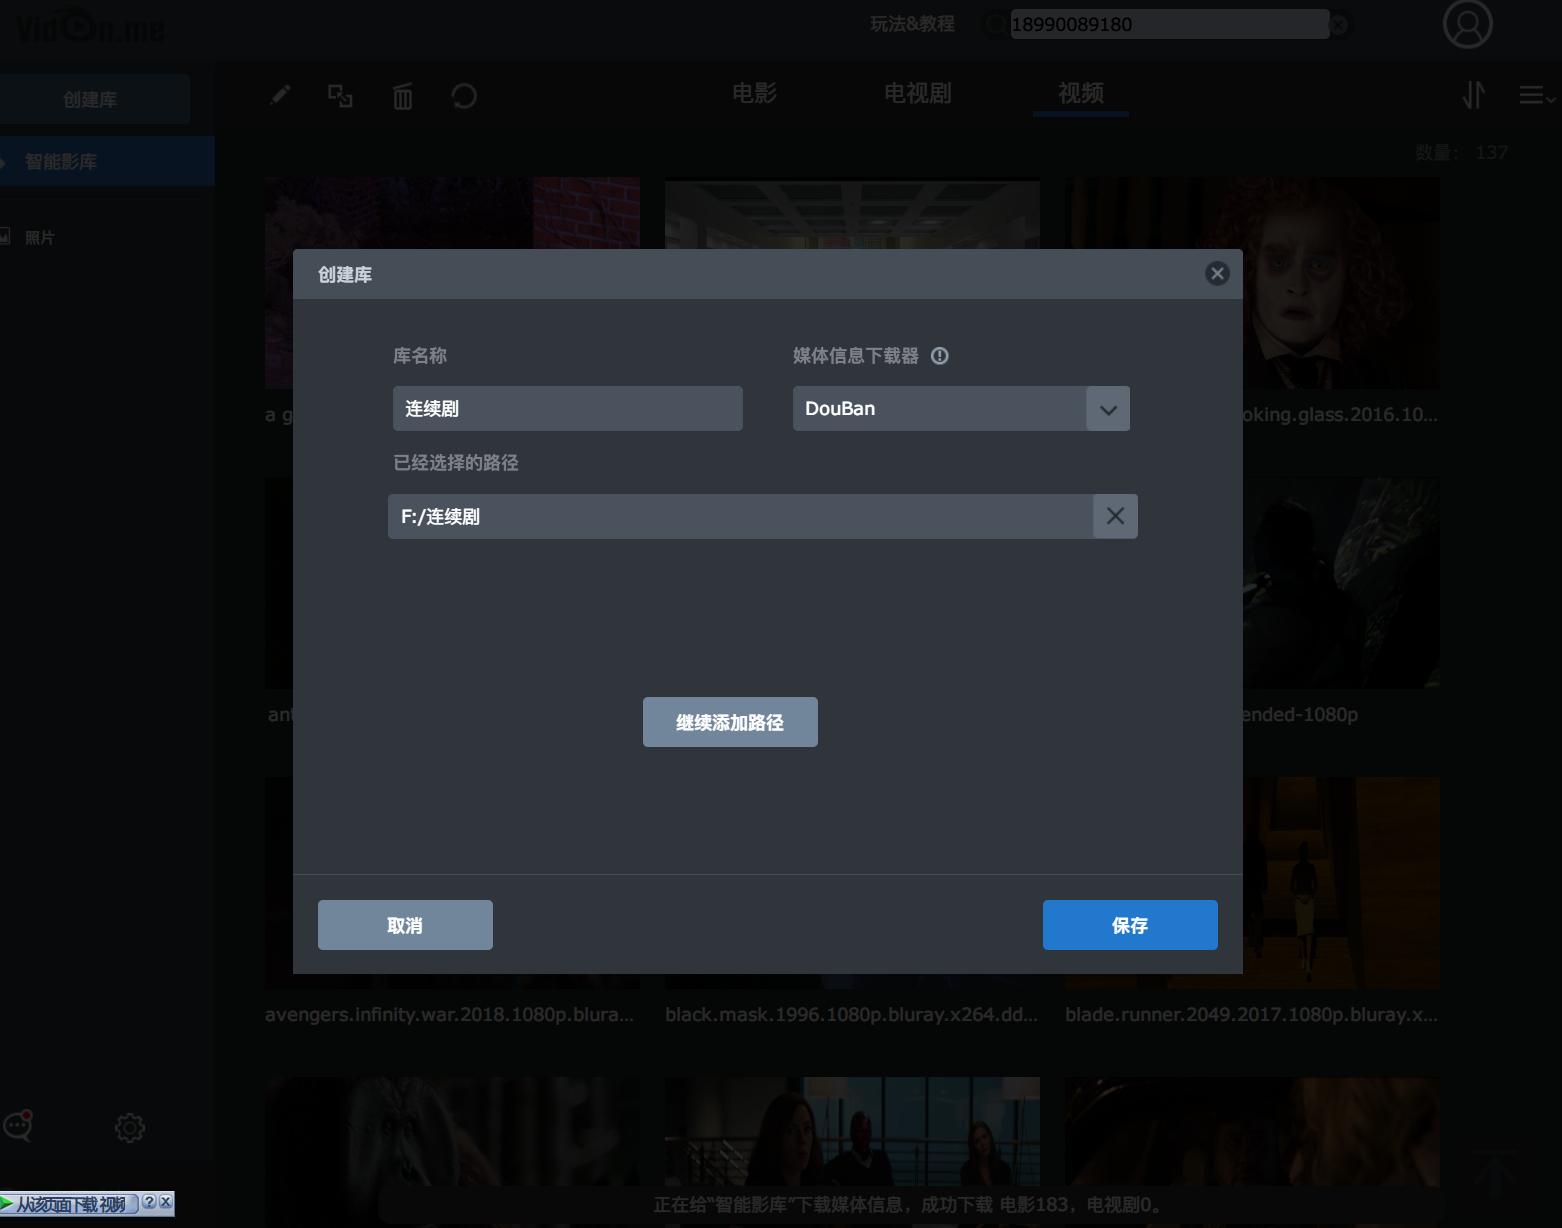
Task: Open 照片 in the sidebar
Action: tap(40, 237)
